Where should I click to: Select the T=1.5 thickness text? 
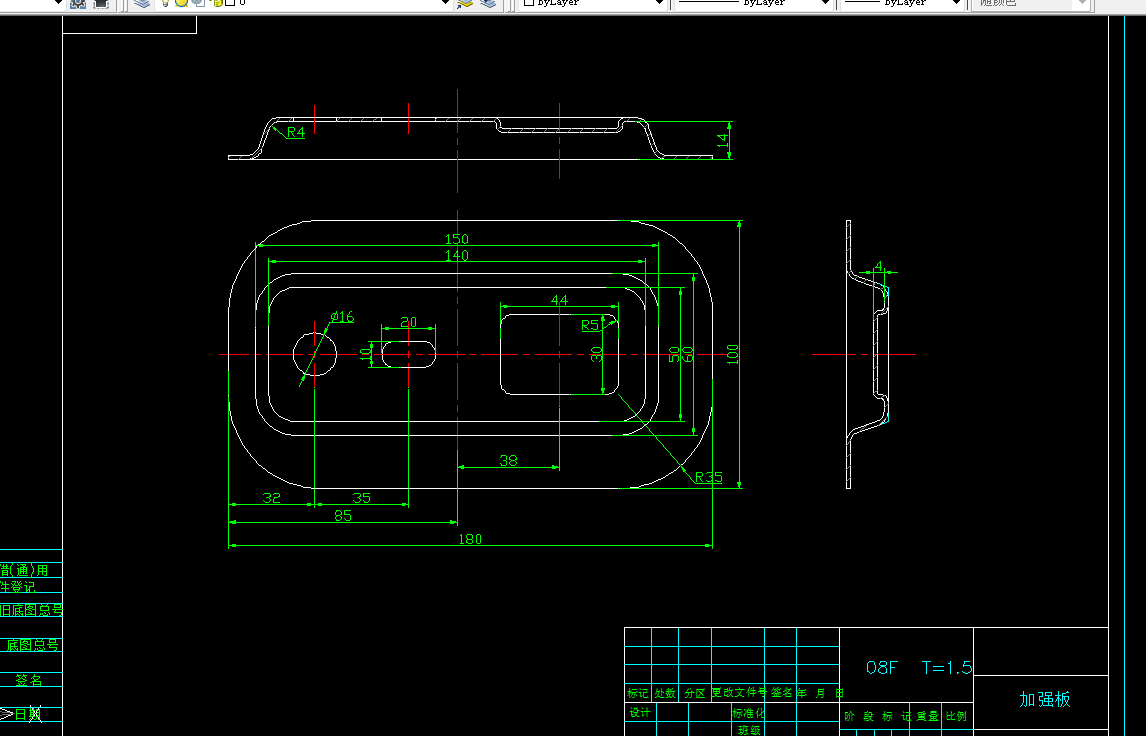947,667
